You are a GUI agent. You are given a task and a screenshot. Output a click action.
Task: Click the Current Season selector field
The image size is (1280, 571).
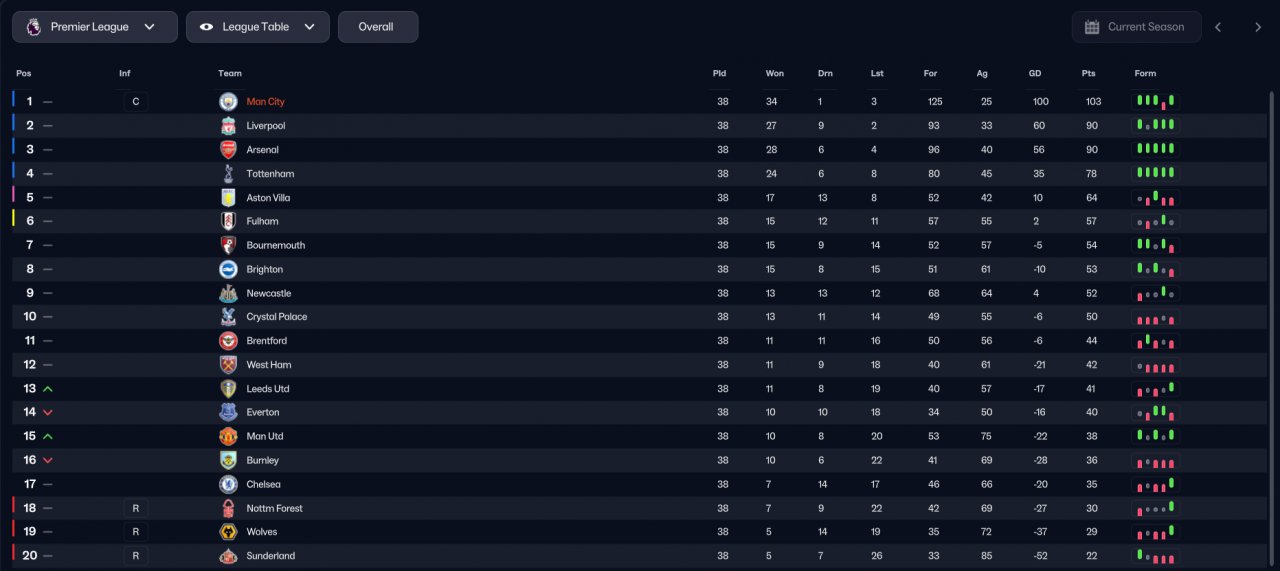pyautogui.click(x=1137, y=27)
